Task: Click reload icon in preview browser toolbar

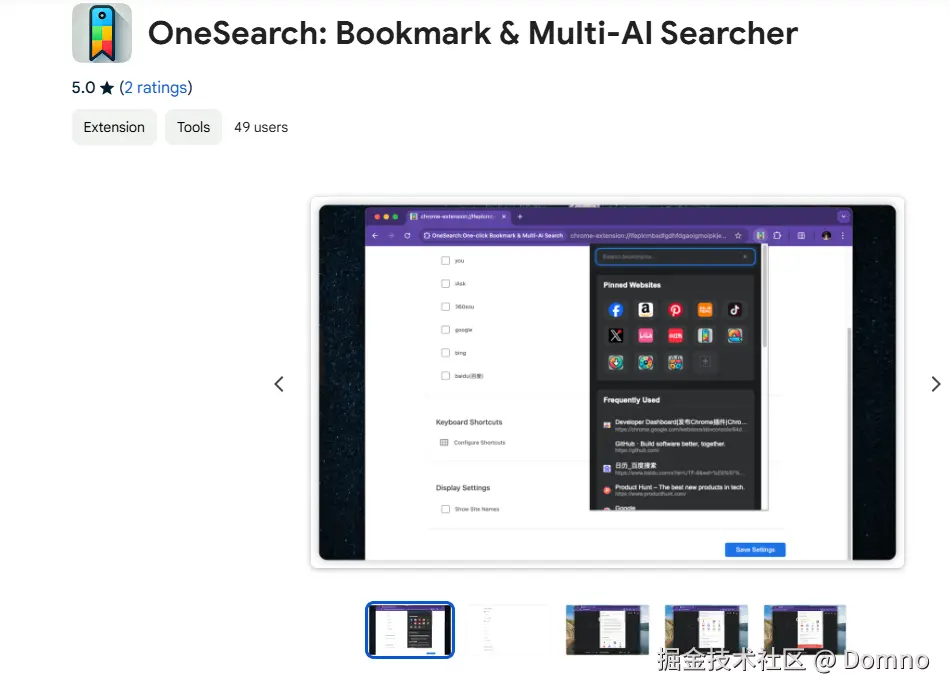Action: click(x=407, y=236)
